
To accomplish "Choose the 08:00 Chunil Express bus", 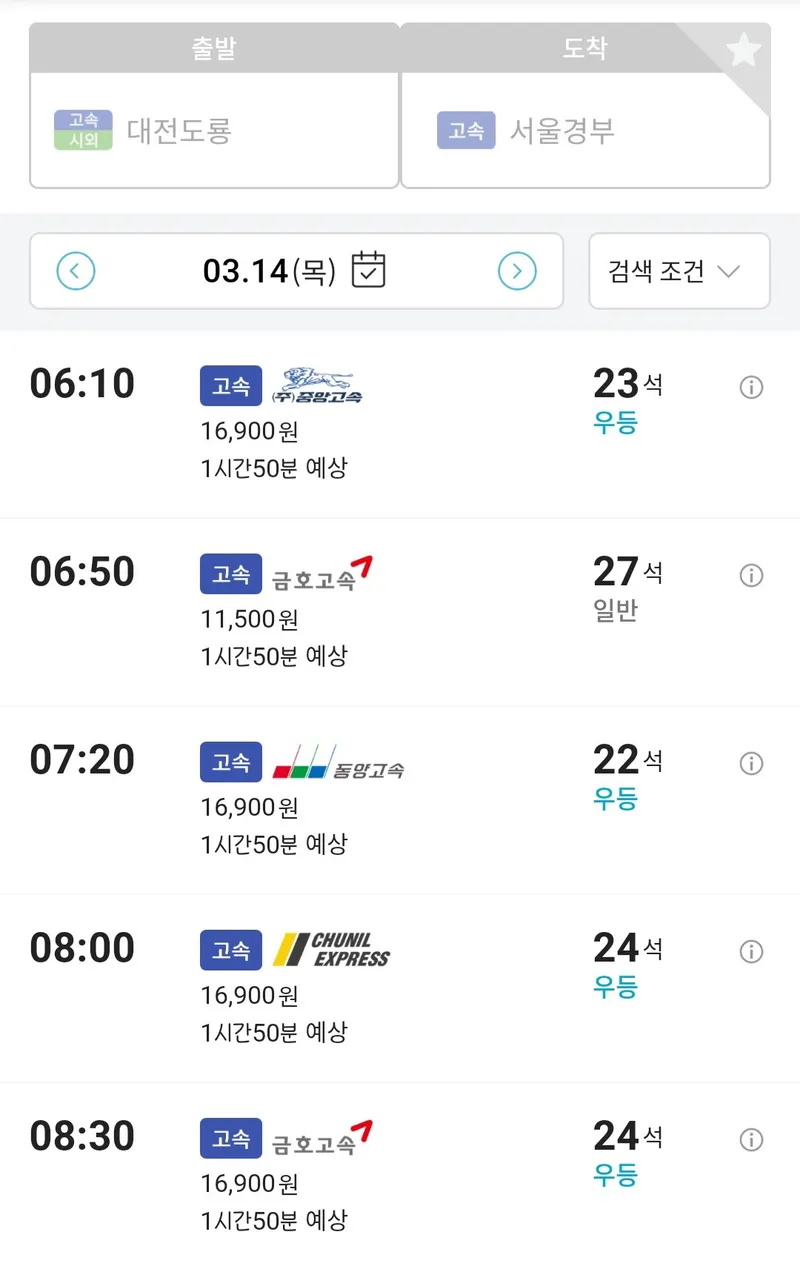I will click(x=400, y=988).
